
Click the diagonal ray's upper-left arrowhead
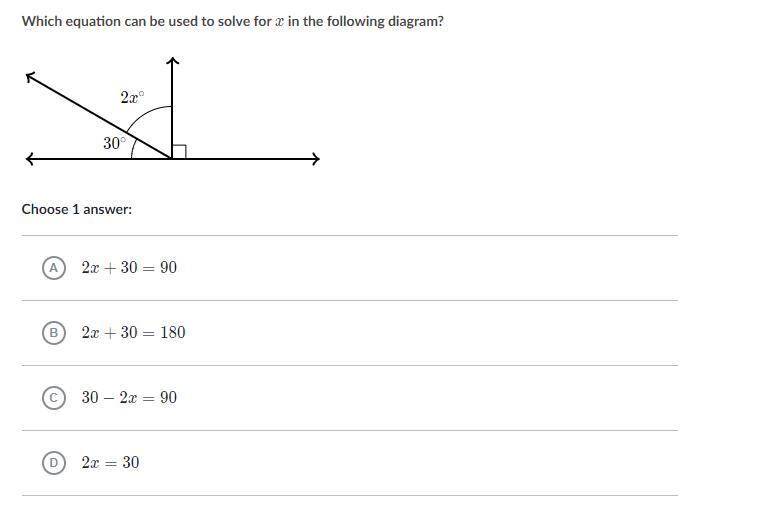tap(31, 77)
